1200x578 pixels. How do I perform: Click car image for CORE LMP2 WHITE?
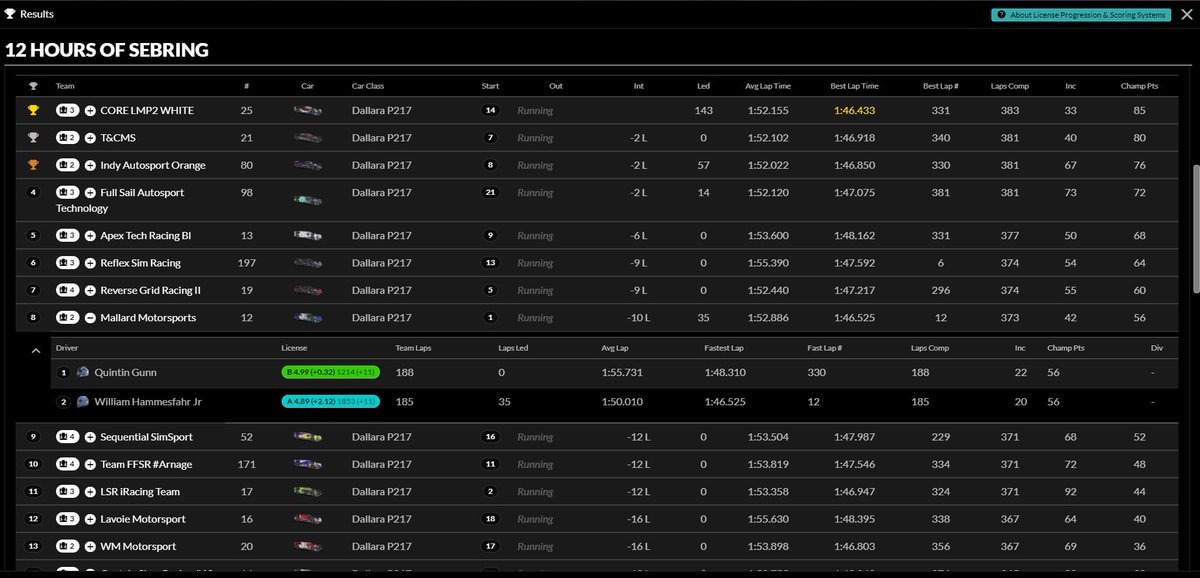pyautogui.click(x=308, y=111)
